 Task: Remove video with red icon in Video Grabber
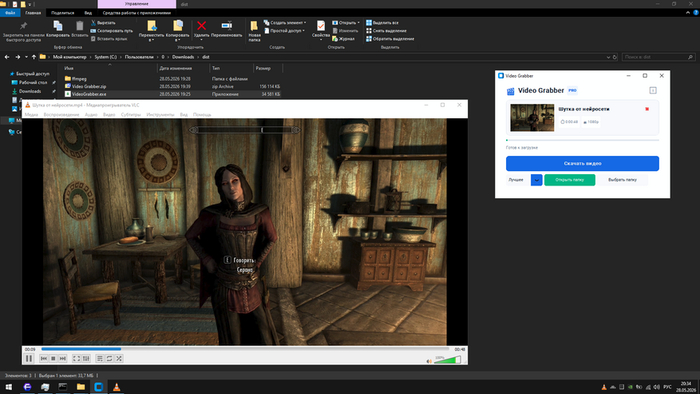[x=647, y=109]
